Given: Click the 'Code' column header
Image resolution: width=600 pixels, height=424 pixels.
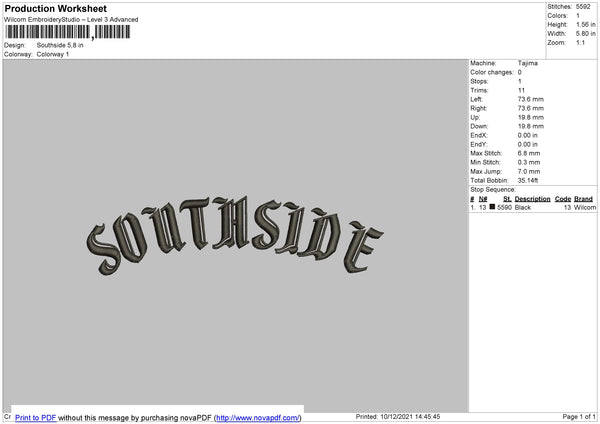Looking at the screenshot, I should pyautogui.click(x=563, y=199).
